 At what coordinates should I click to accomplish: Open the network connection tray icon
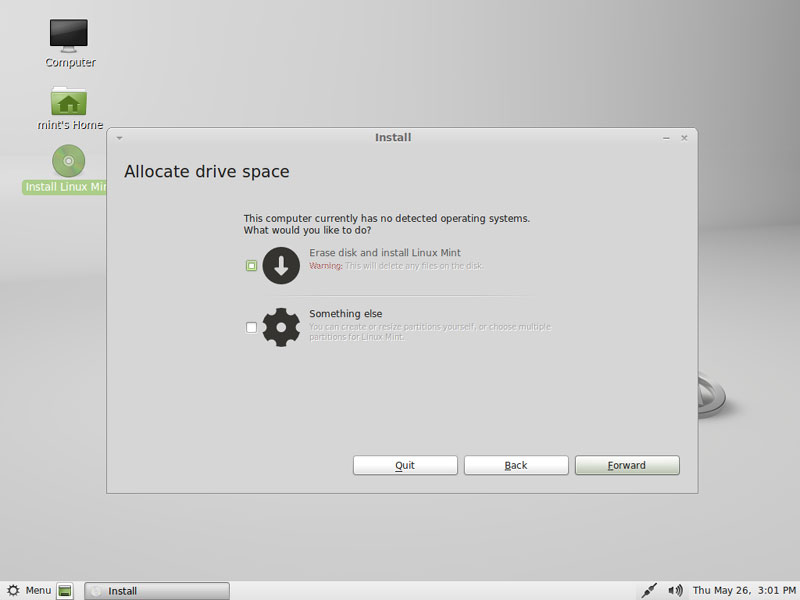tap(649, 590)
